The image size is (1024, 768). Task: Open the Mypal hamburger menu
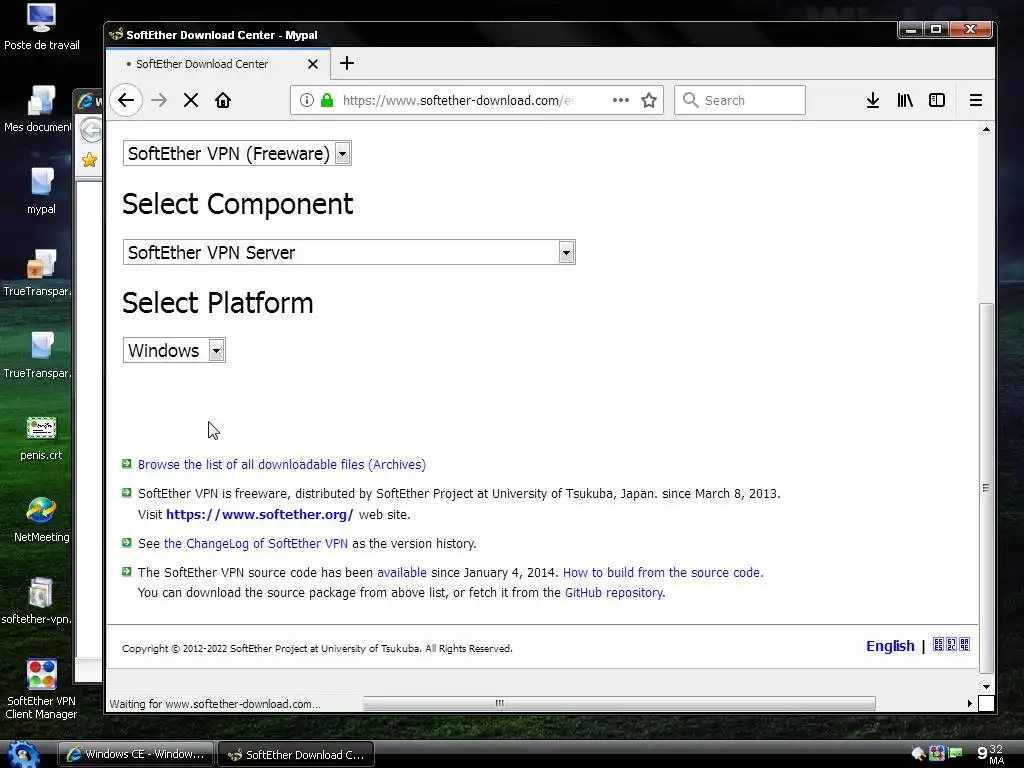(976, 100)
